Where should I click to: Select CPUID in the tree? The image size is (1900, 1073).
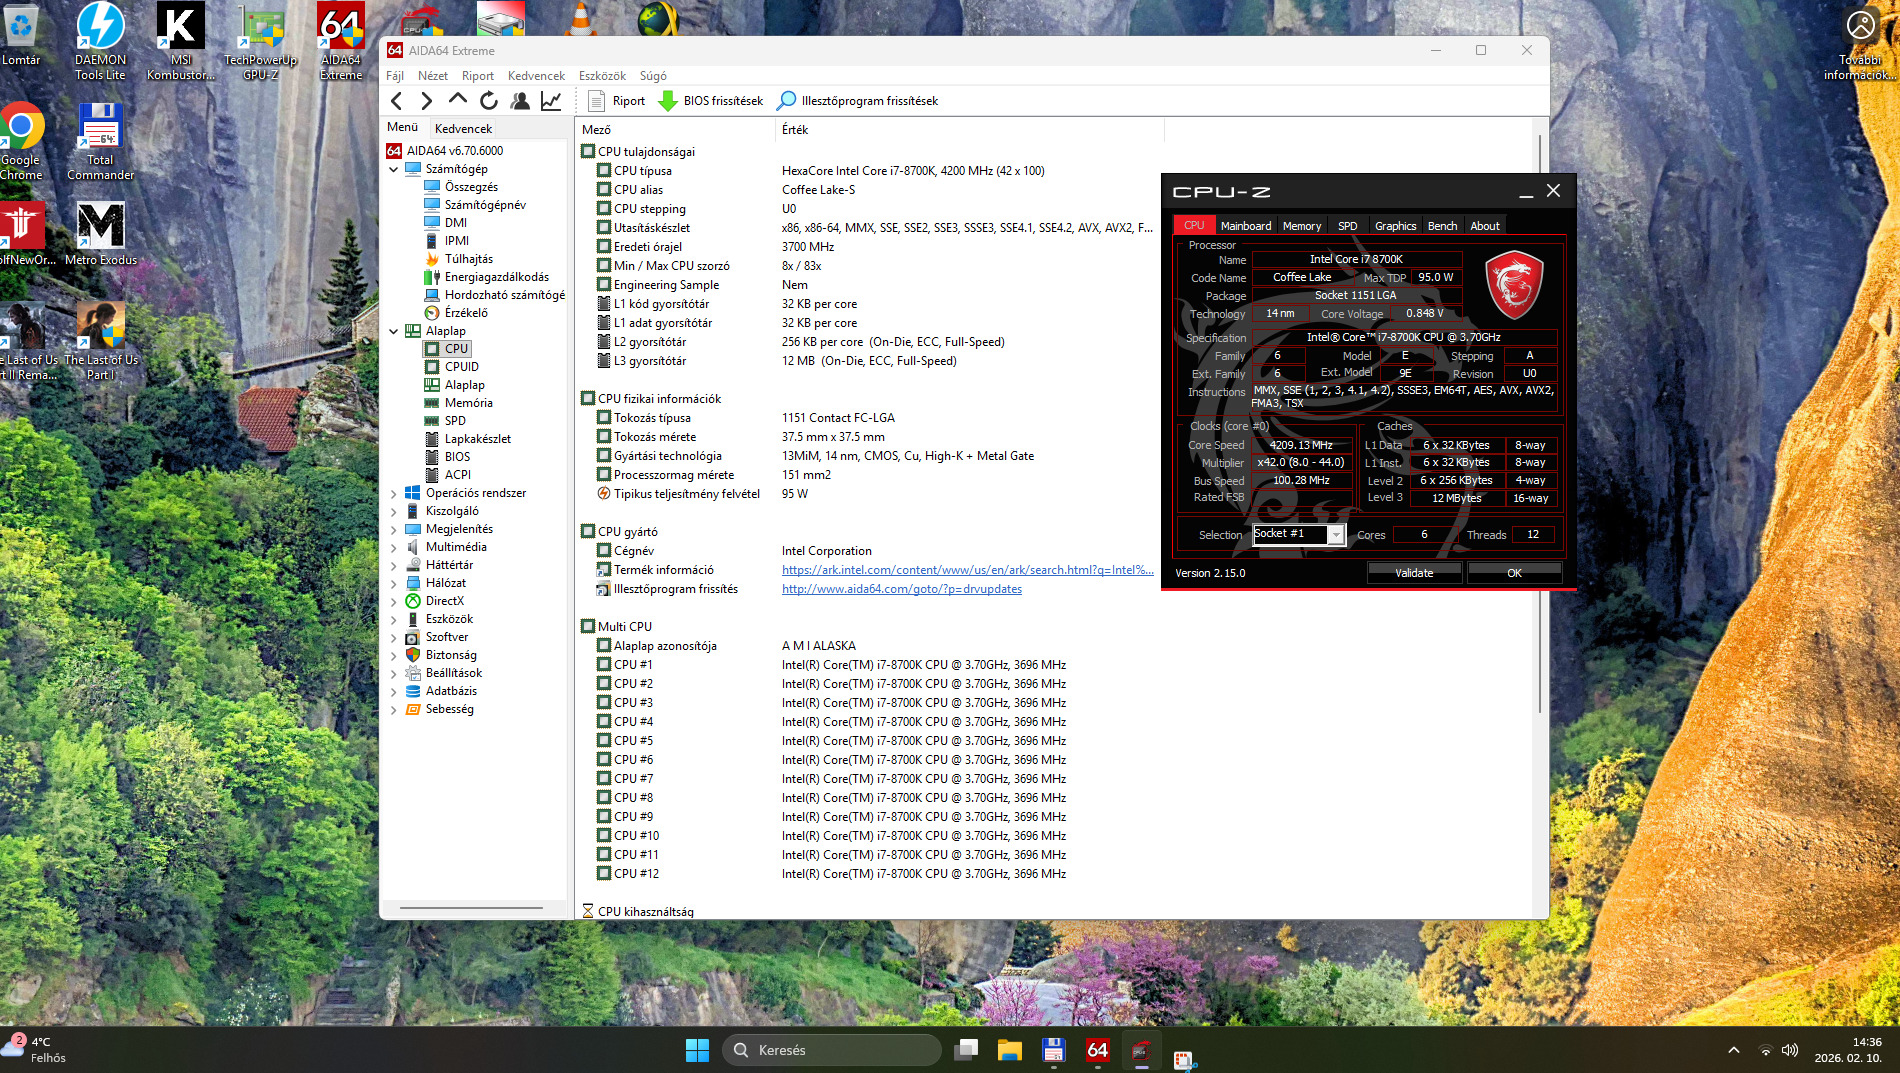(x=462, y=367)
